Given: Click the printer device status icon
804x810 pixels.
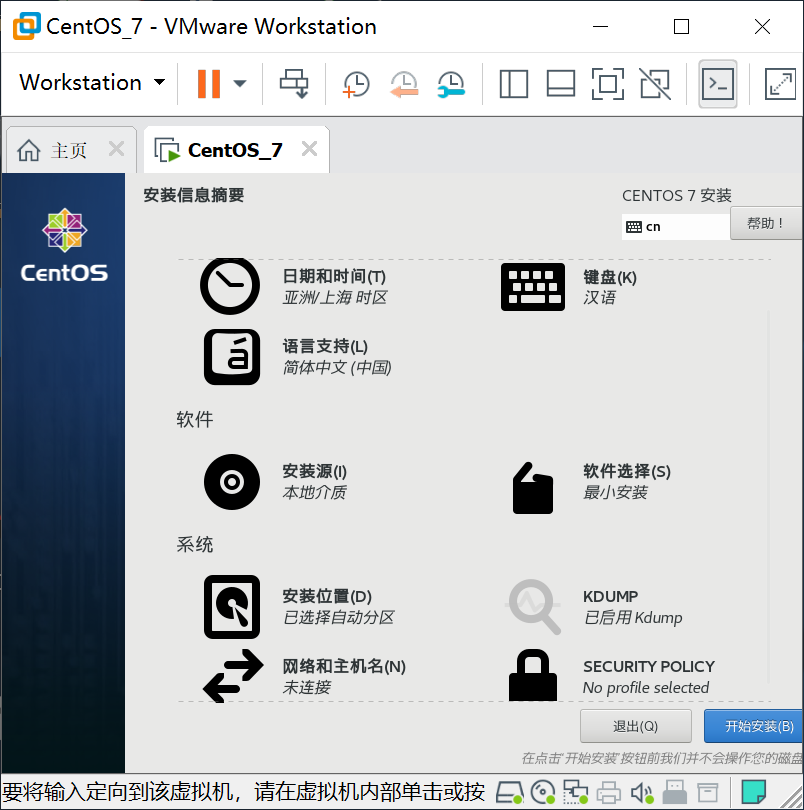Looking at the screenshot, I should 609,791.
